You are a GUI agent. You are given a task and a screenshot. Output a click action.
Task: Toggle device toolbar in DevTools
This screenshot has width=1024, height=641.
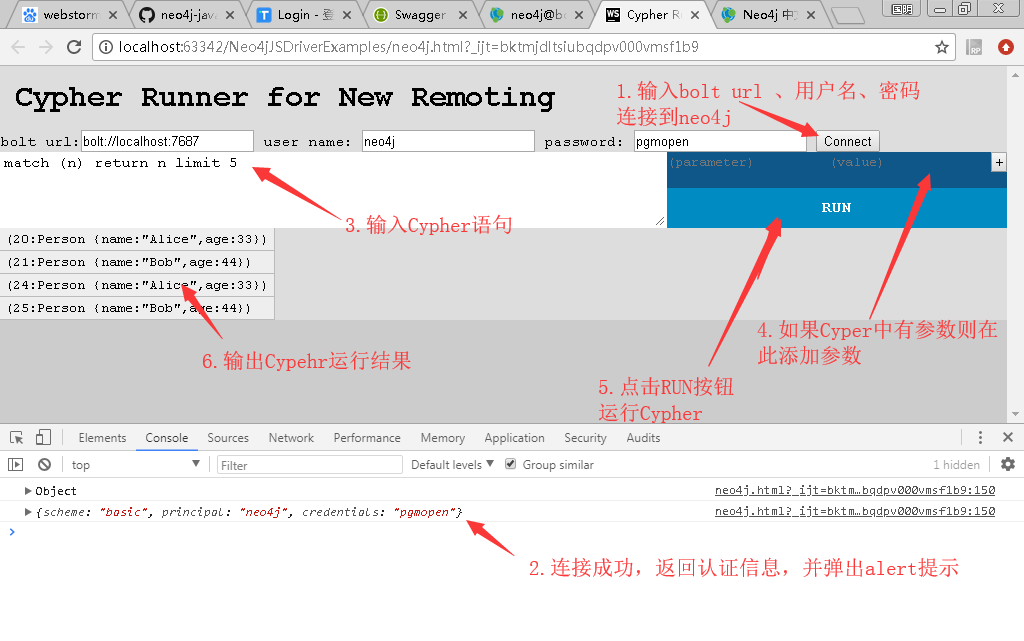[x=43, y=437]
